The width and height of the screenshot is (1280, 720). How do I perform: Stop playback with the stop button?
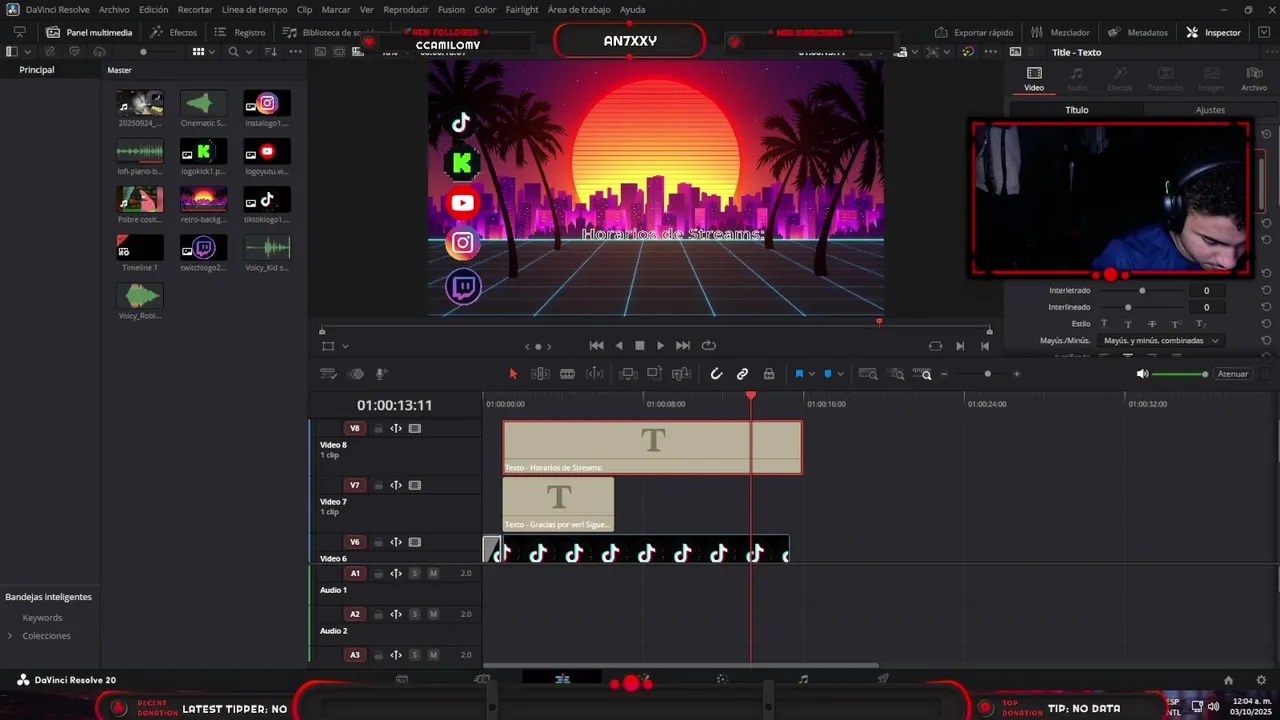tap(640, 346)
